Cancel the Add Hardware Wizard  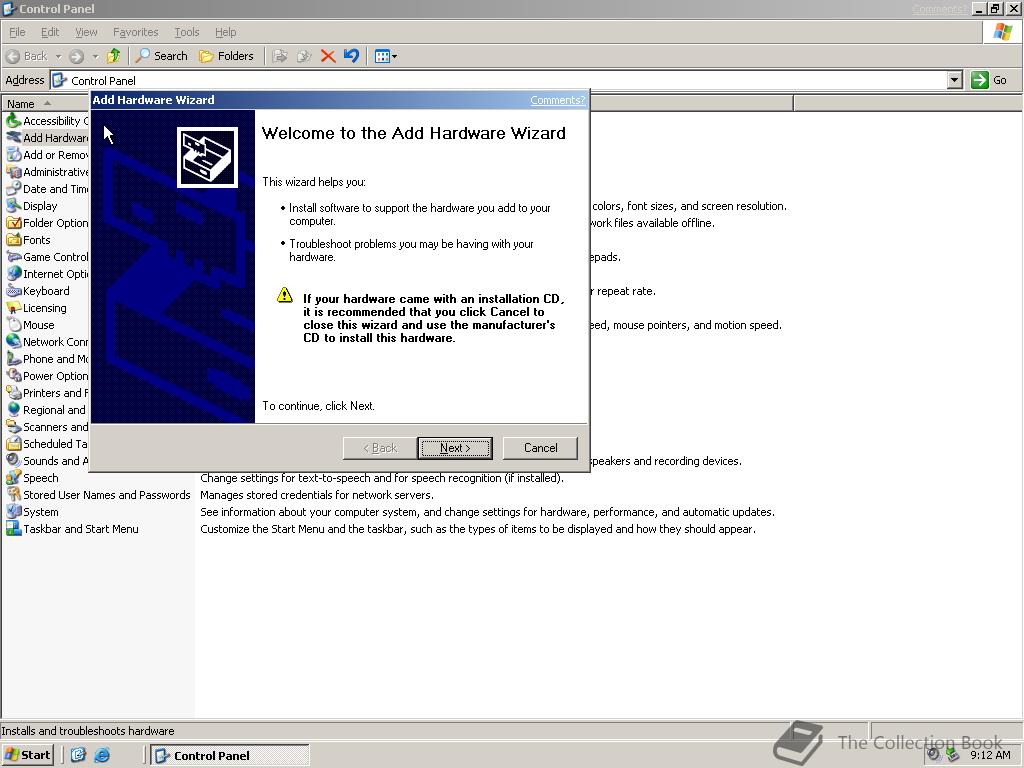[x=540, y=448]
